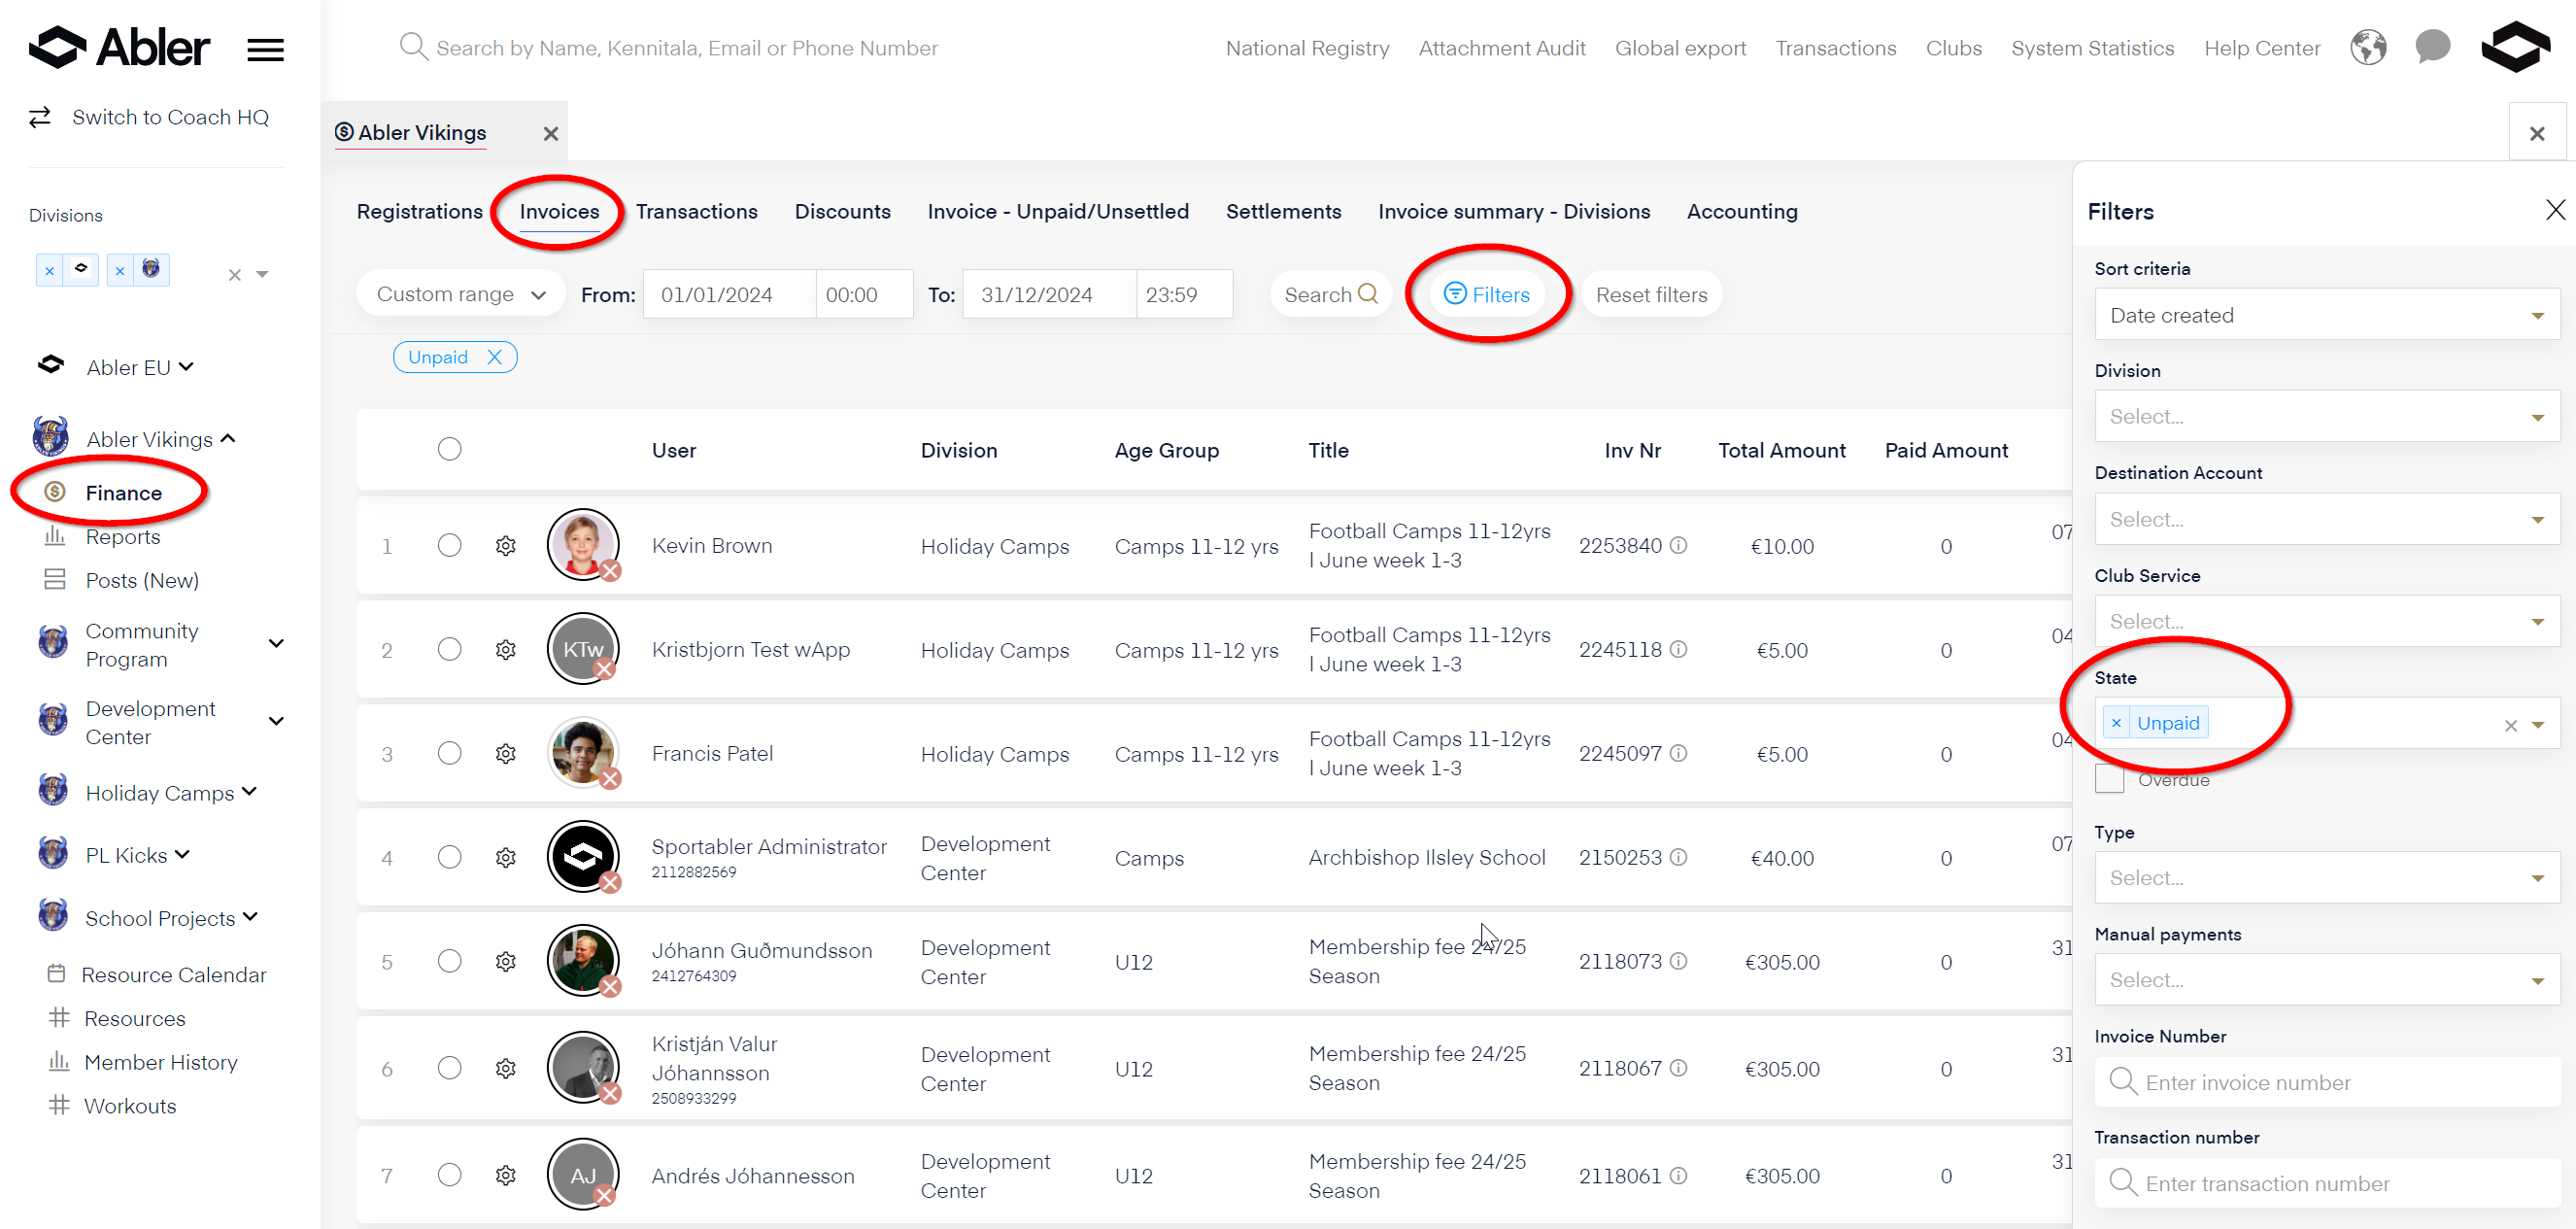
Task: Click the magnifier icon in the Search button
Action: [1368, 294]
